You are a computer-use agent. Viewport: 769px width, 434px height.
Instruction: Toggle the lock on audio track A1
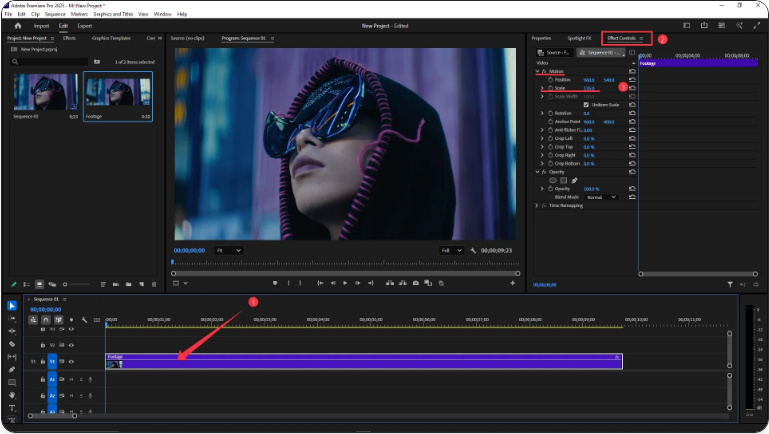41,380
